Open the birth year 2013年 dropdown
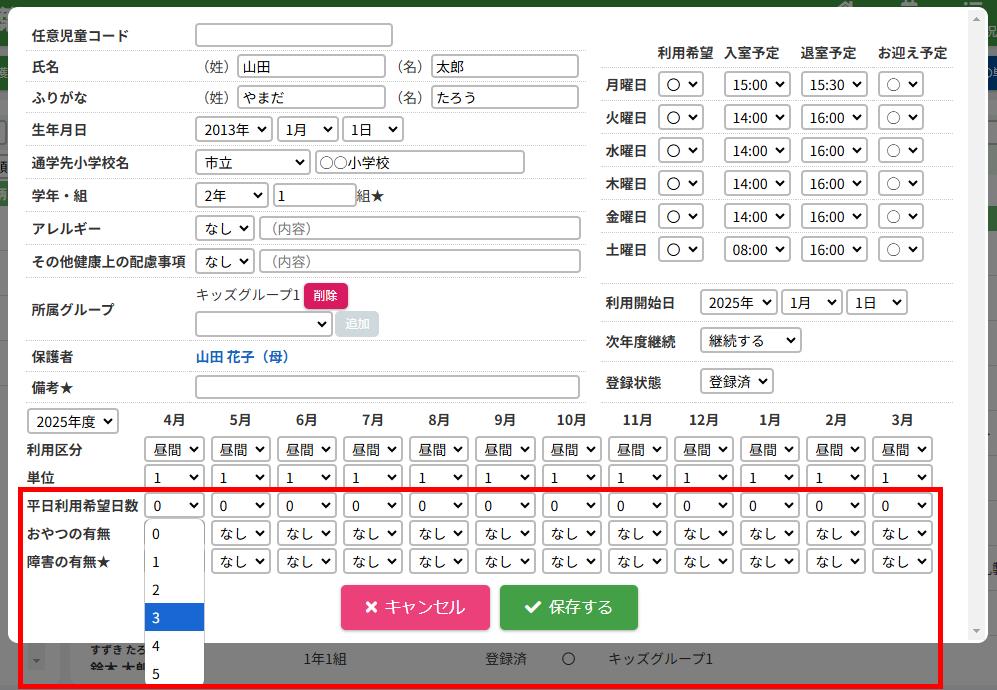The width and height of the screenshot is (997, 690). [234, 129]
